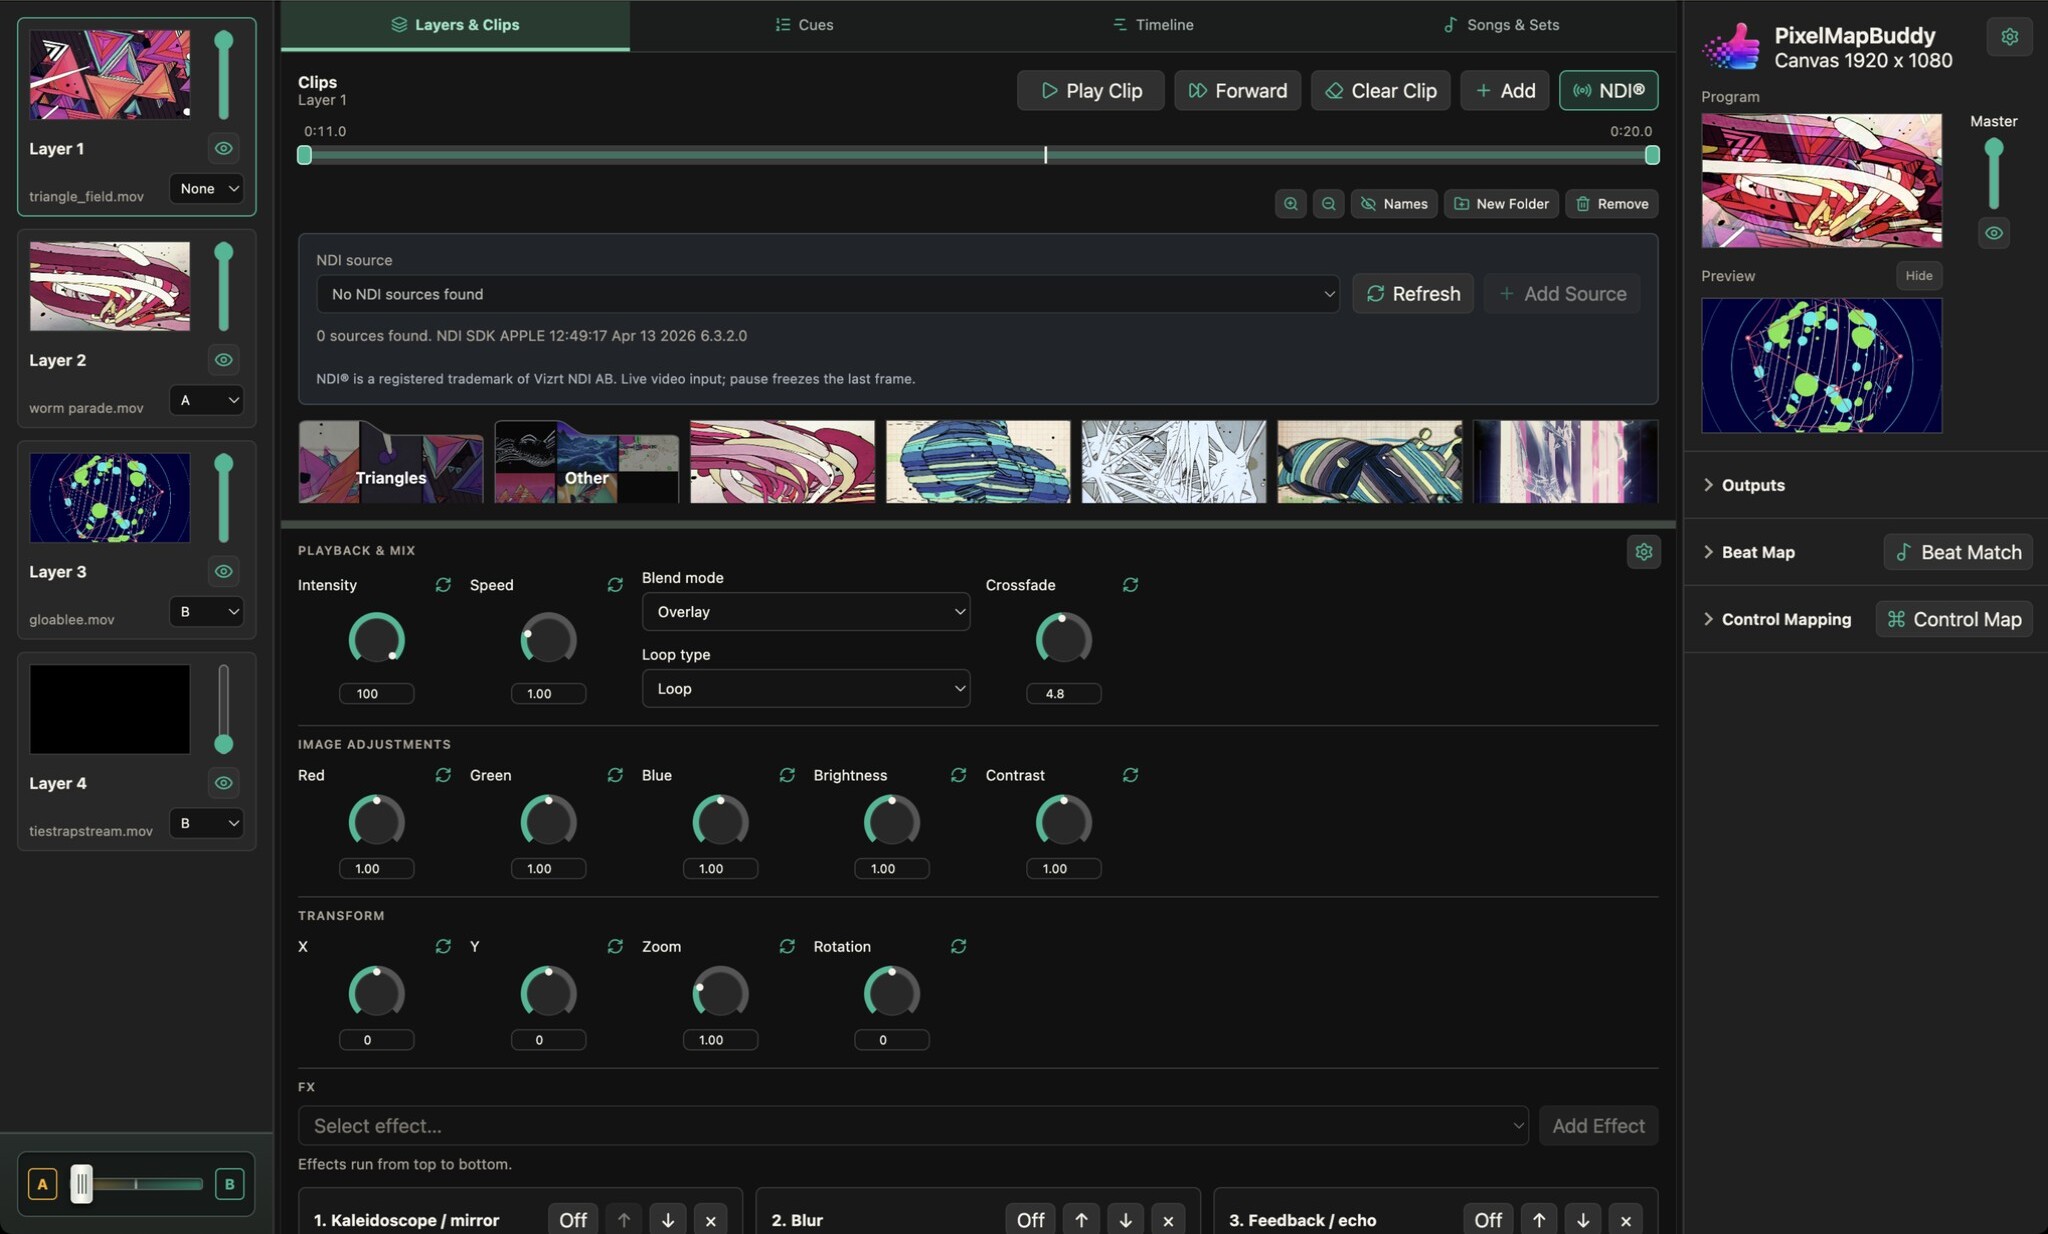Open app settings gear near PixelMapBuddy title
Image resolution: width=2048 pixels, height=1234 pixels.
2009,37
